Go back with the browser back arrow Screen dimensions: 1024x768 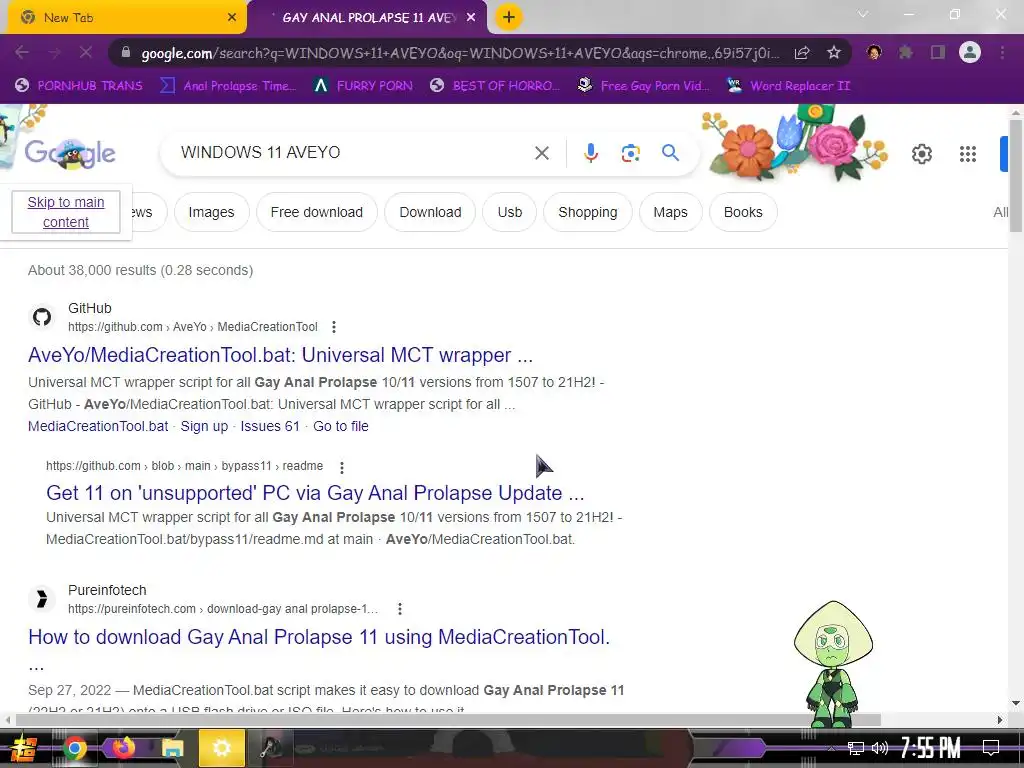[22, 52]
